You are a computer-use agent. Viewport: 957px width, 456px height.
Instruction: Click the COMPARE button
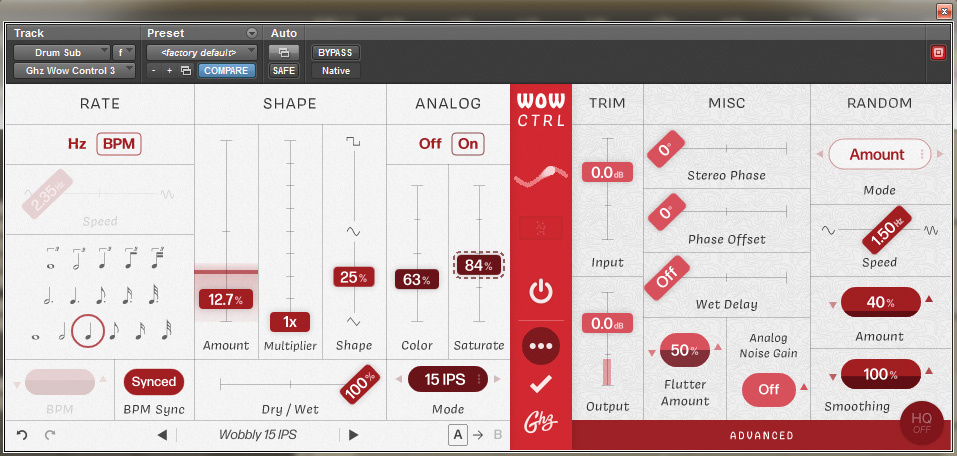226,71
